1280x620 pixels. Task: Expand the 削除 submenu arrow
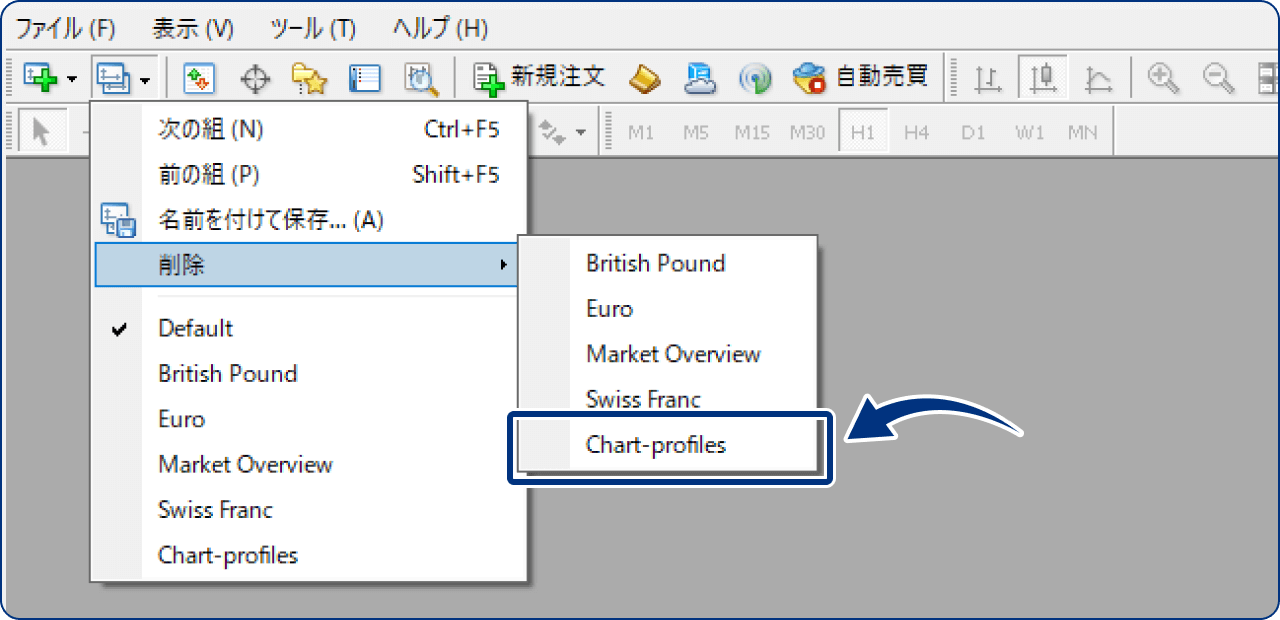pos(503,265)
